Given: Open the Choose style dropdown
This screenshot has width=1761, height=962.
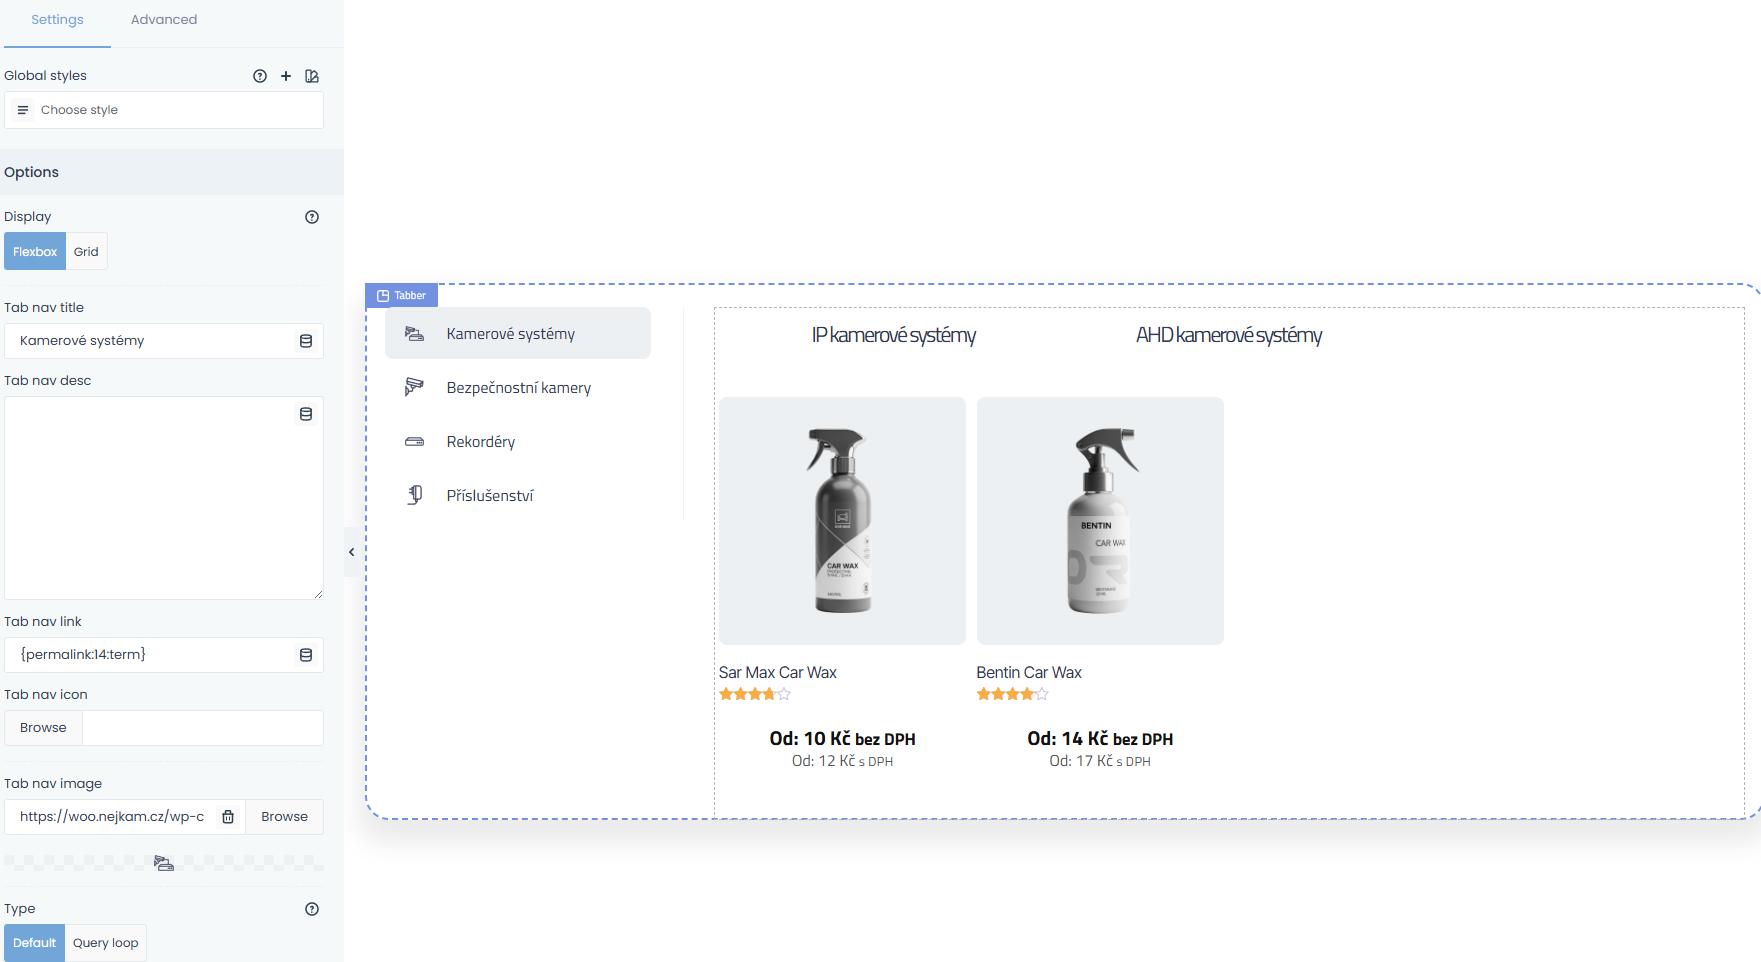Looking at the screenshot, I should coord(164,110).
